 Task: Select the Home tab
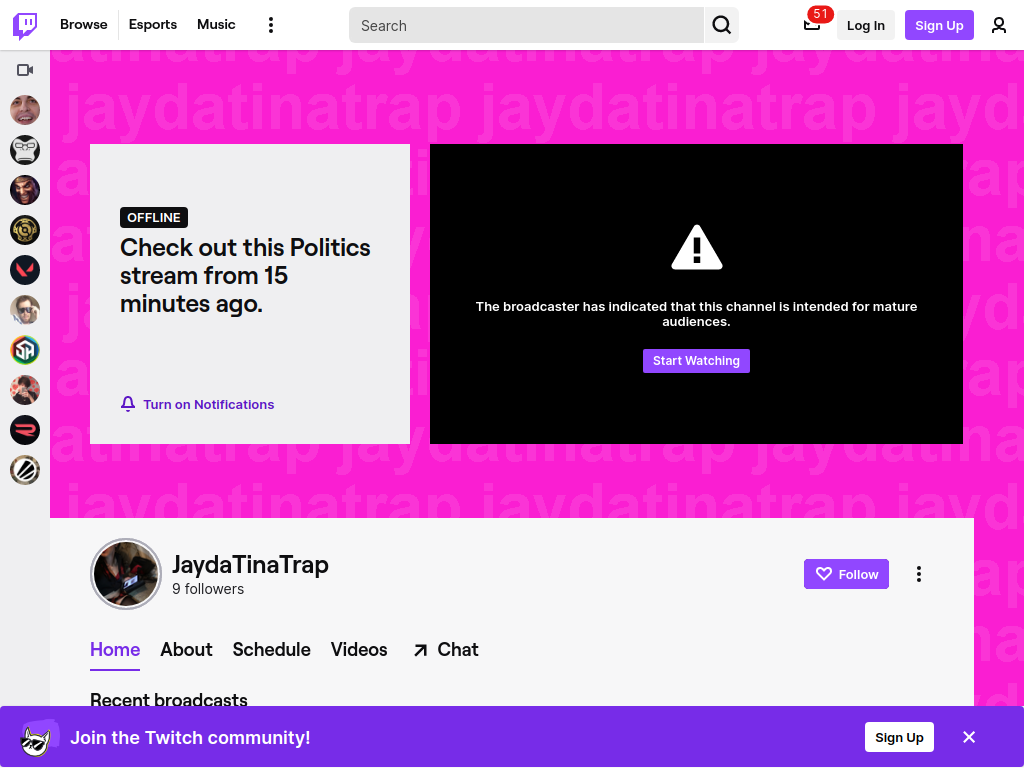point(115,650)
